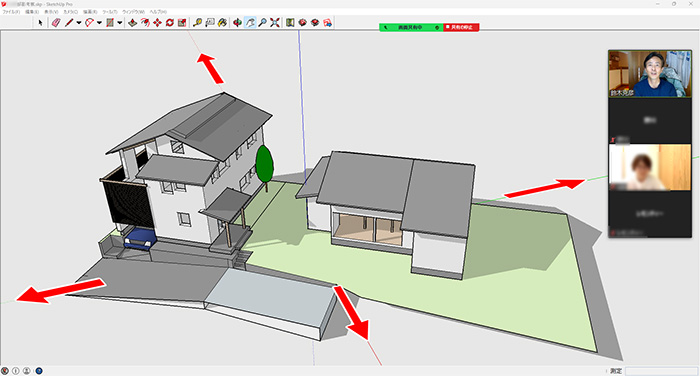Expand the Line tool dropdown arrow
The height and width of the screenshot is (376, 700).
click(79, 22)
